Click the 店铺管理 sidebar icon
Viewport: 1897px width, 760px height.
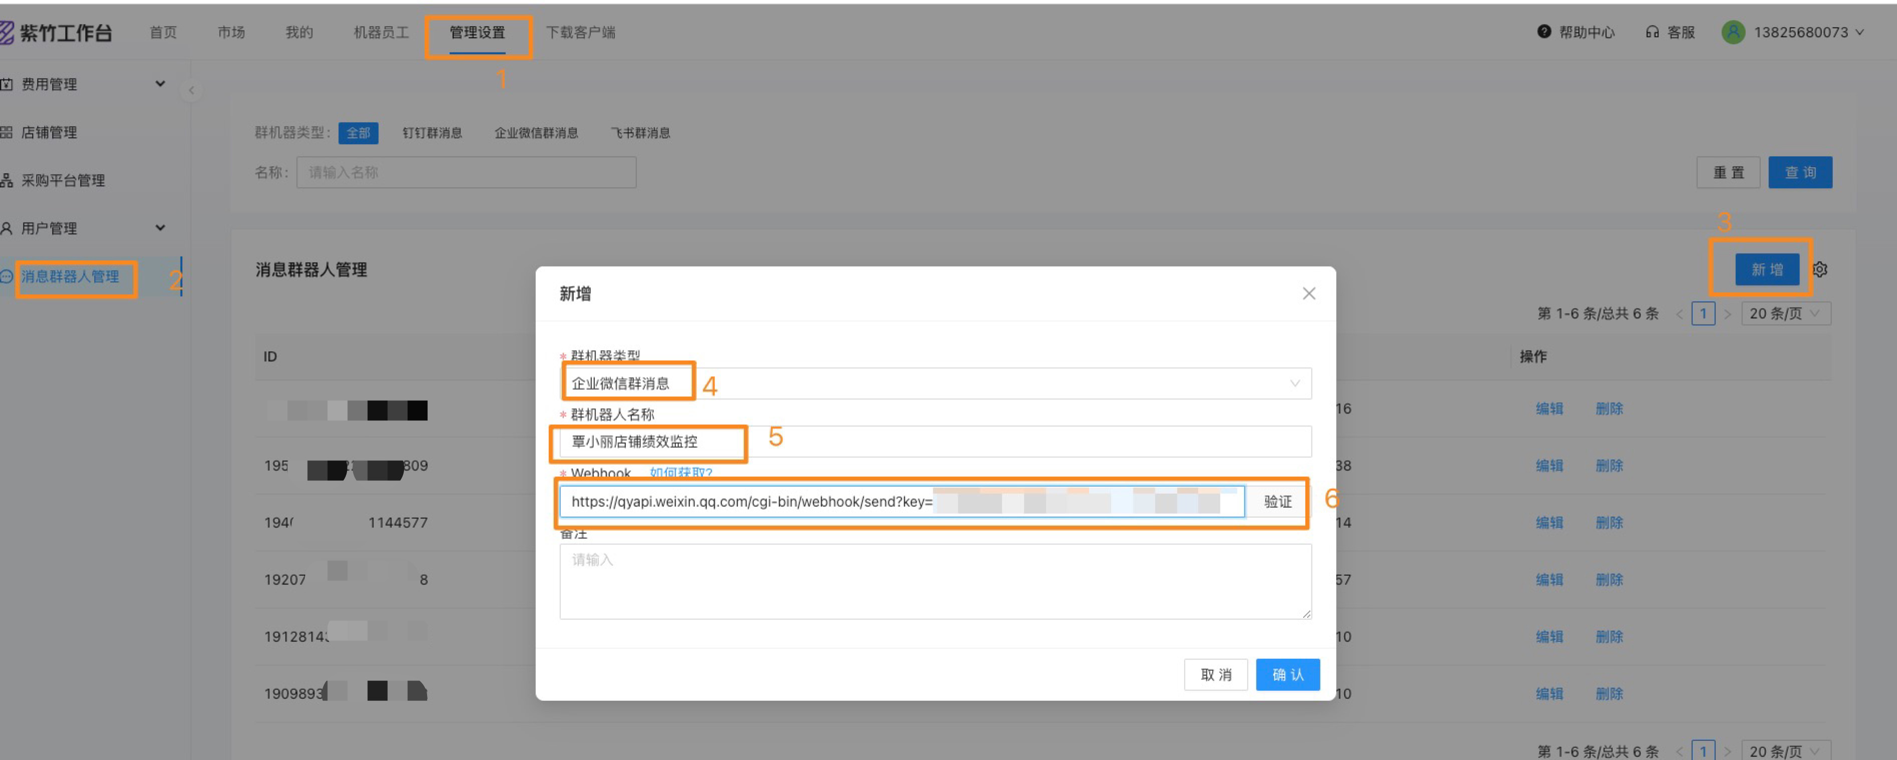pos(7,132)
